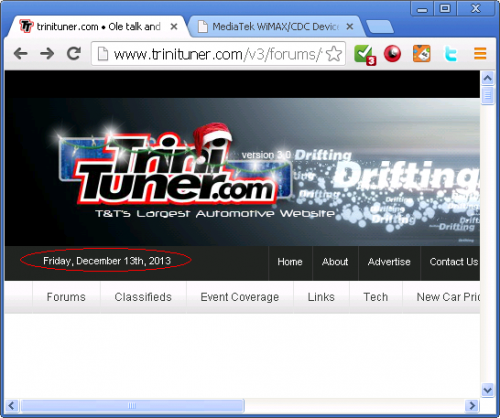The image size is (500, 418).
Task: Reload the page with the refresh icon
Action: tap(74, 53)
